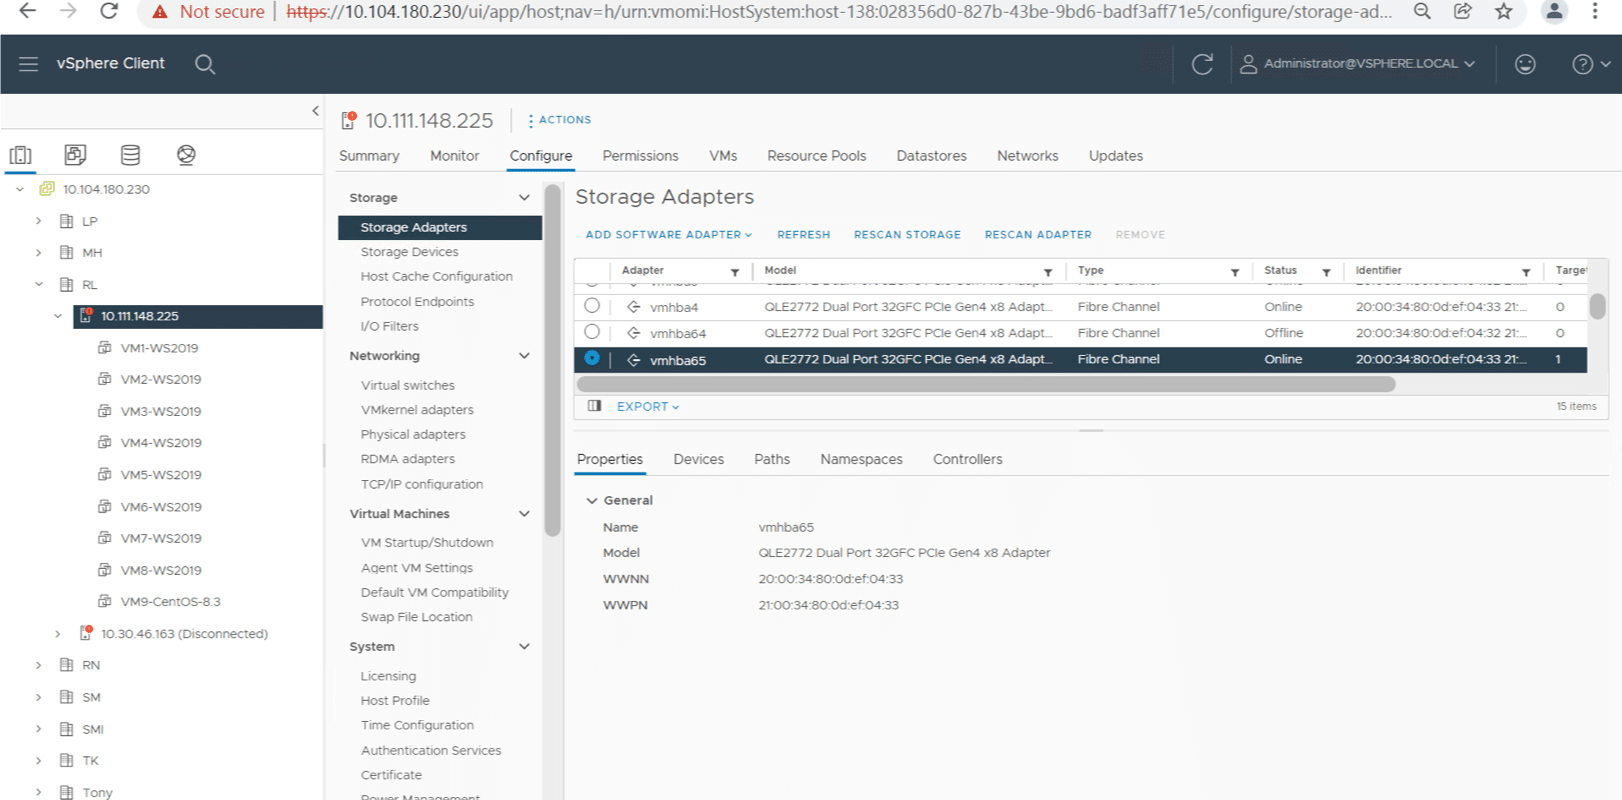This screenshot has height=800, width=1622.
Task: Open the browser profile avatar icon
Action: point(1554,11)
